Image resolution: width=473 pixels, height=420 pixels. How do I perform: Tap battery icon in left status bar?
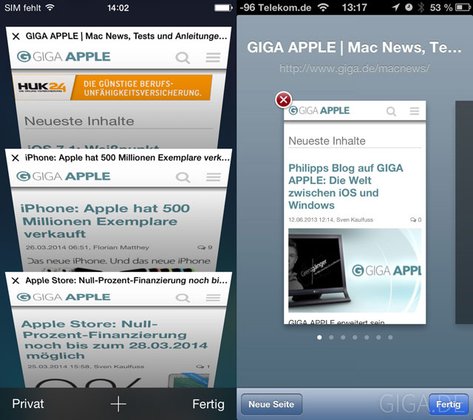pos(223,8)
